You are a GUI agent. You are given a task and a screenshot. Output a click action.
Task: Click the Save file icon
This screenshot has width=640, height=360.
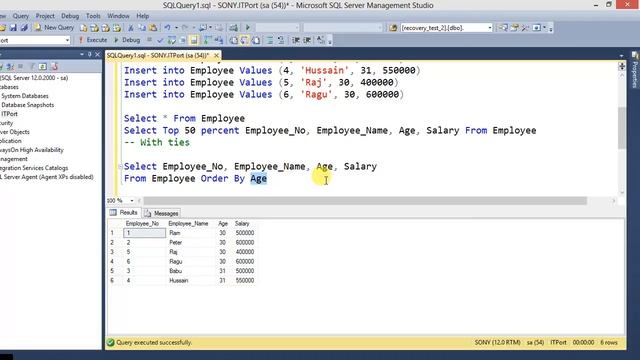13,28
